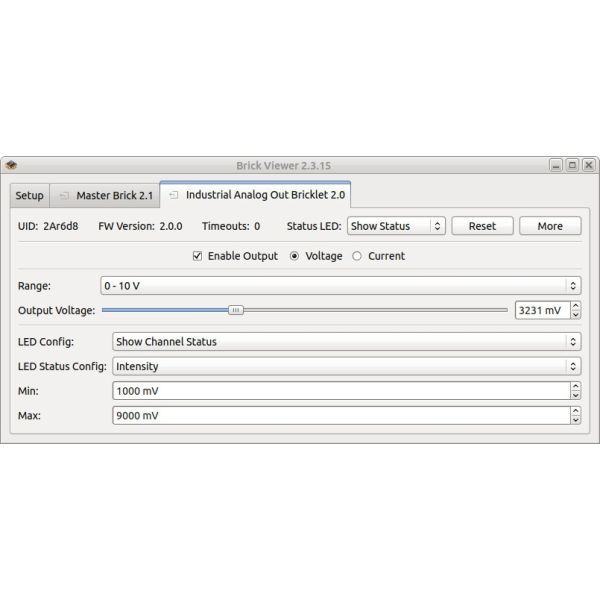Click the Min field showing 1000 mV
The width and height of the screenshot is (600, 600).
(341, 391)
